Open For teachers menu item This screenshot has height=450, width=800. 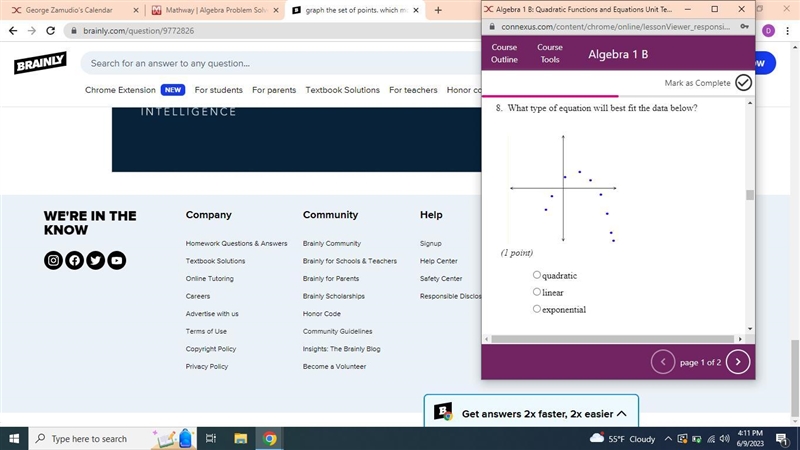tap(413, 90)
